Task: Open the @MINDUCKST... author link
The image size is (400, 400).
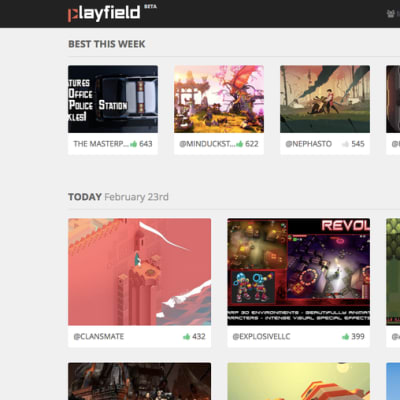Action: (x=207, y=144)
